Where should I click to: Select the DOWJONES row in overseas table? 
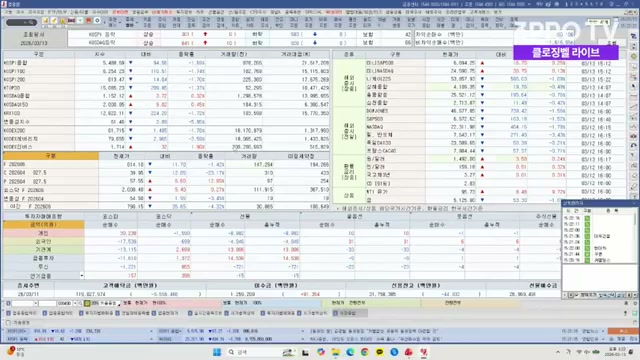click(496, 111)
